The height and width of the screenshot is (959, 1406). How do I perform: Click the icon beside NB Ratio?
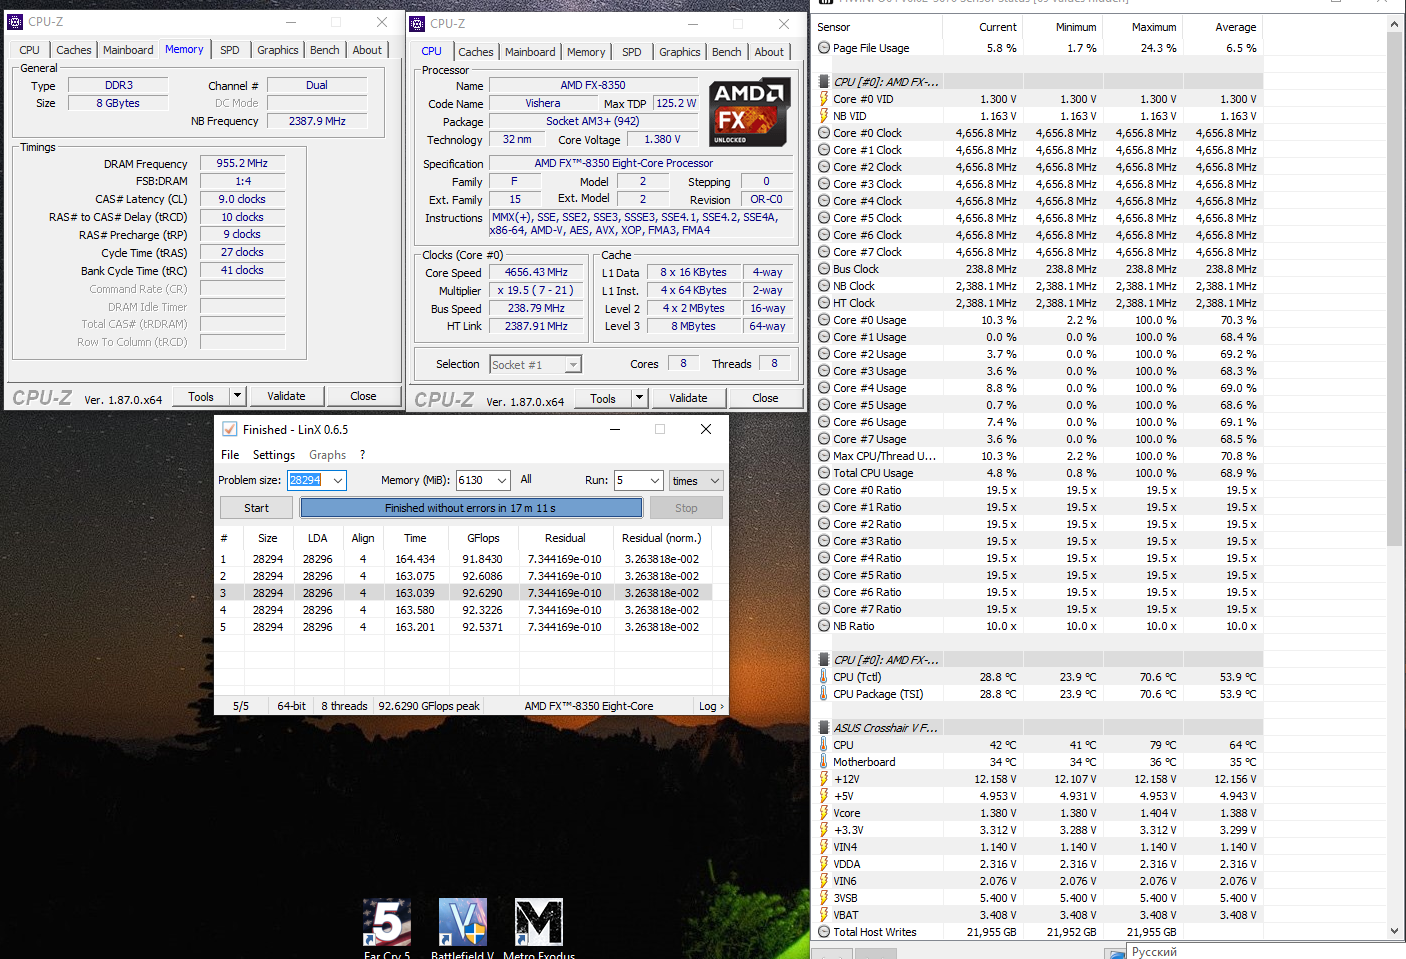[x=824, y=626]
